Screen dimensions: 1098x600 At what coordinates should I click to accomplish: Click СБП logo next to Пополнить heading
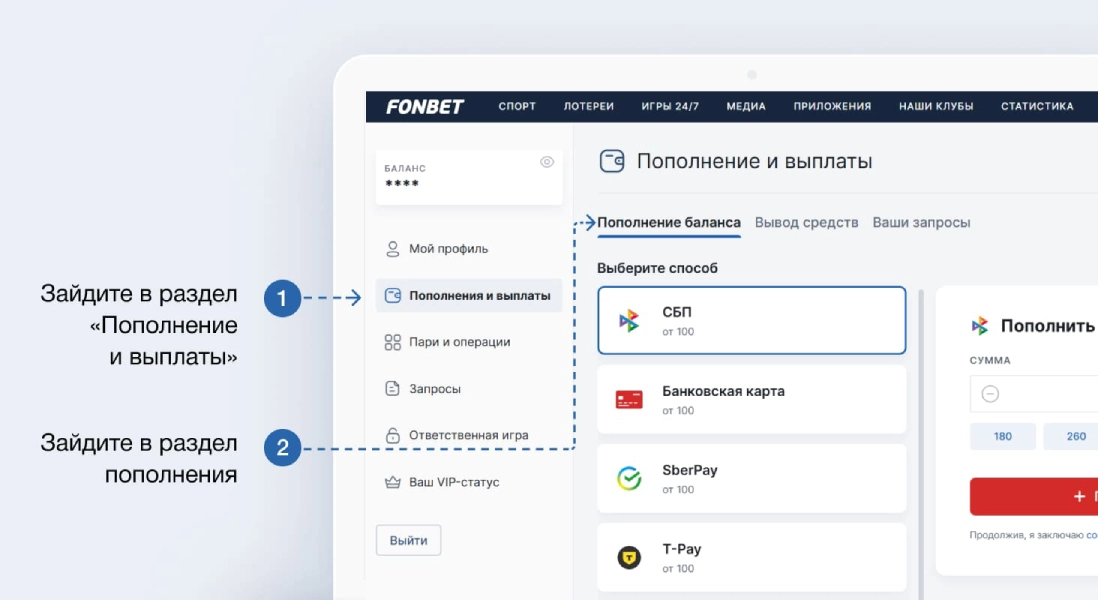coord(980,326)
